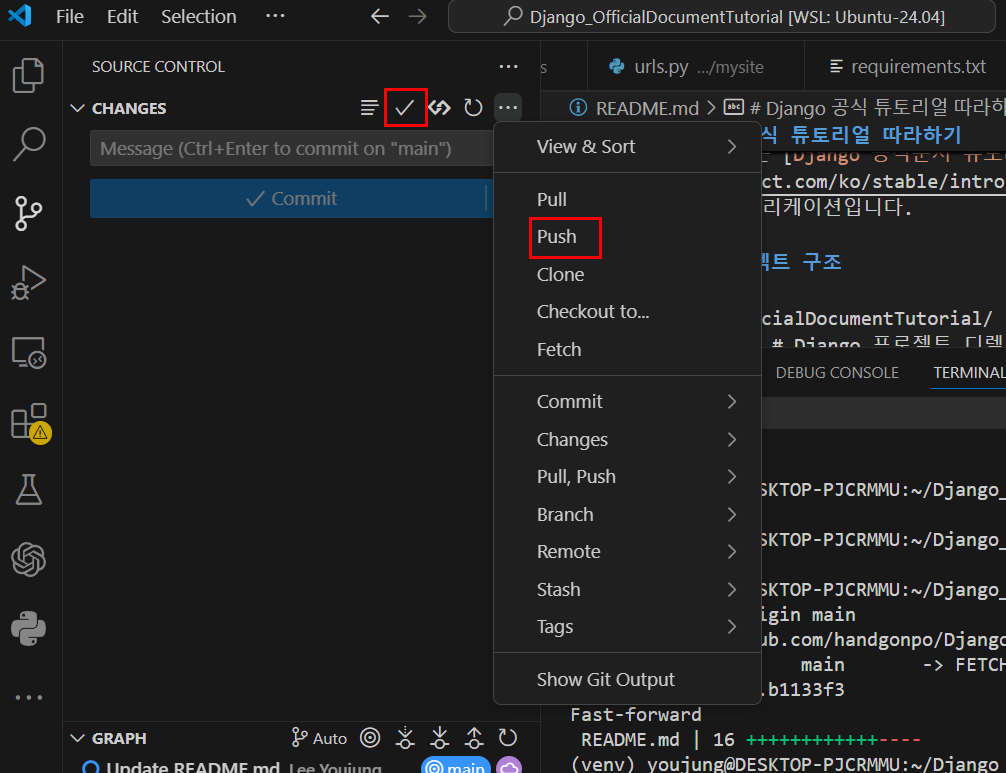Click Changes more actions ellipsis
The width and height of the screenshot is (1006, 773).
pos(508,108)
